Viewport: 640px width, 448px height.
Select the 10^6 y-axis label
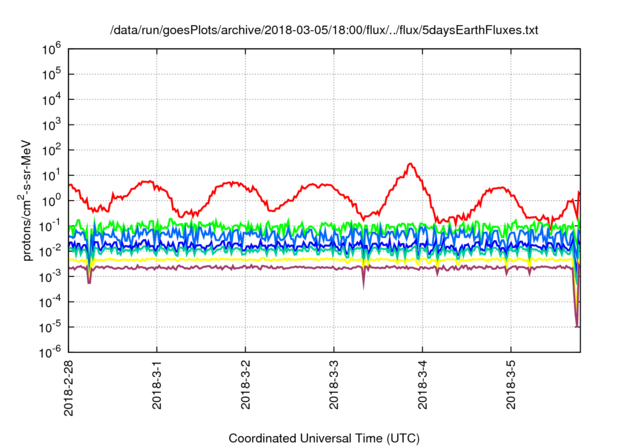pyautogui.click(x=51, y=49)
